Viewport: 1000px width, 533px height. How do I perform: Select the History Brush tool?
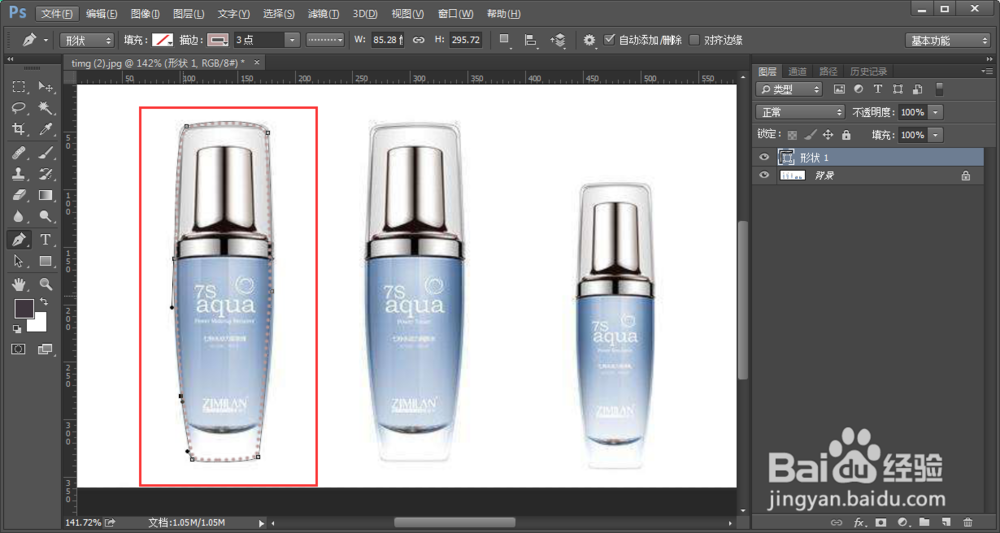[x=45, y=173]
